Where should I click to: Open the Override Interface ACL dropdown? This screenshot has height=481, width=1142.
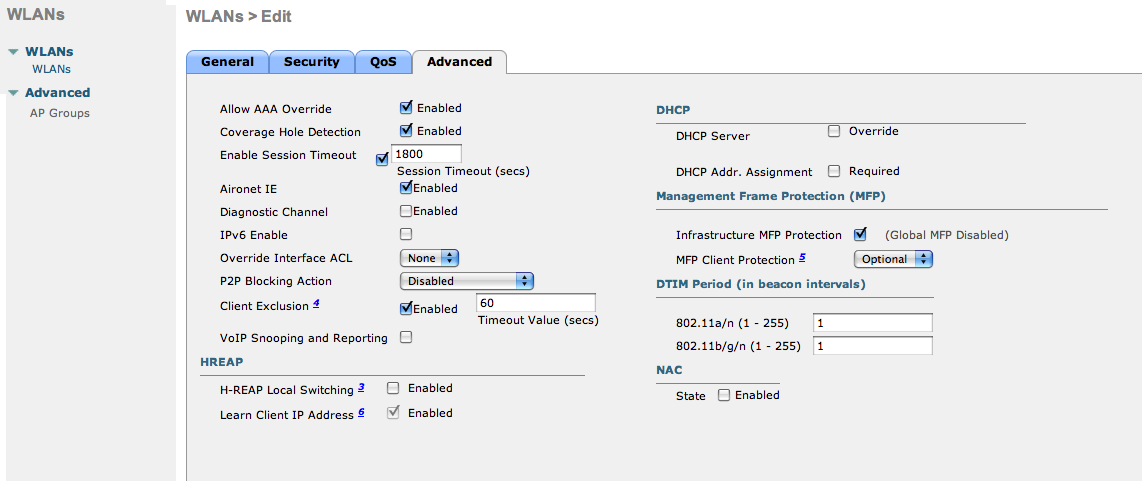[x=431, y=258]
